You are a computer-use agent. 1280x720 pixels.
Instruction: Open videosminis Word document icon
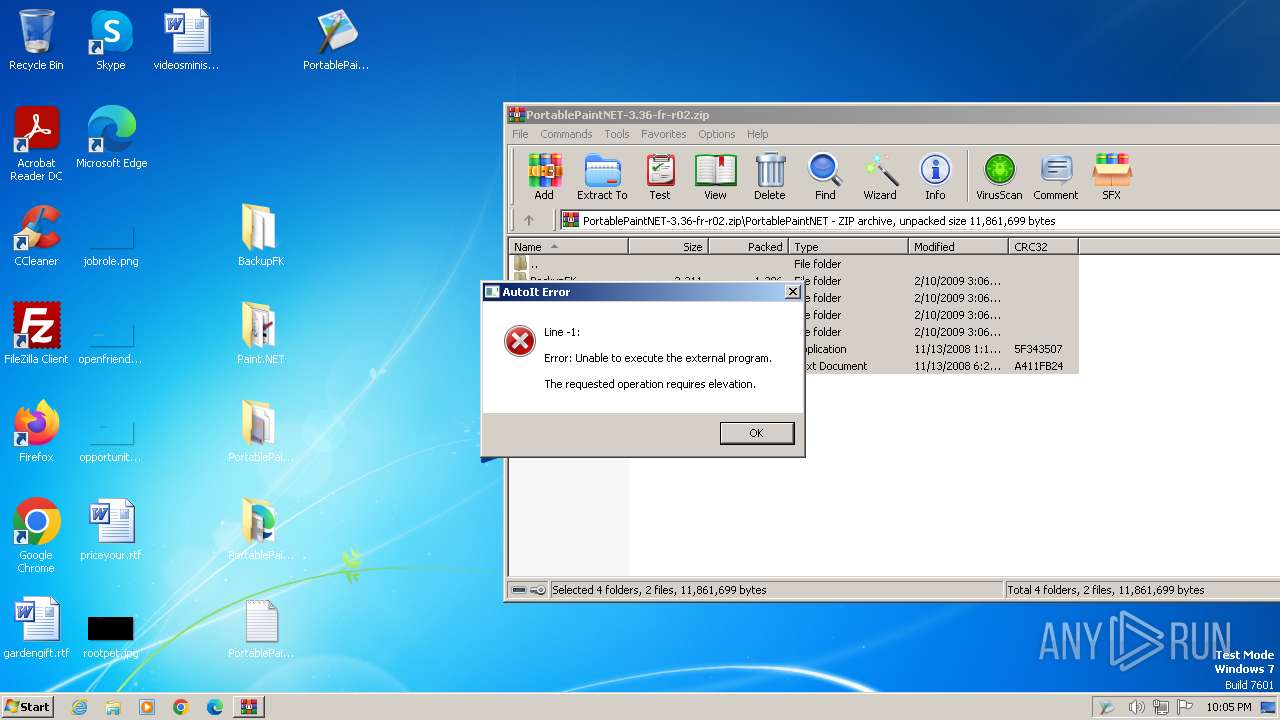click(x=186, y=40)
